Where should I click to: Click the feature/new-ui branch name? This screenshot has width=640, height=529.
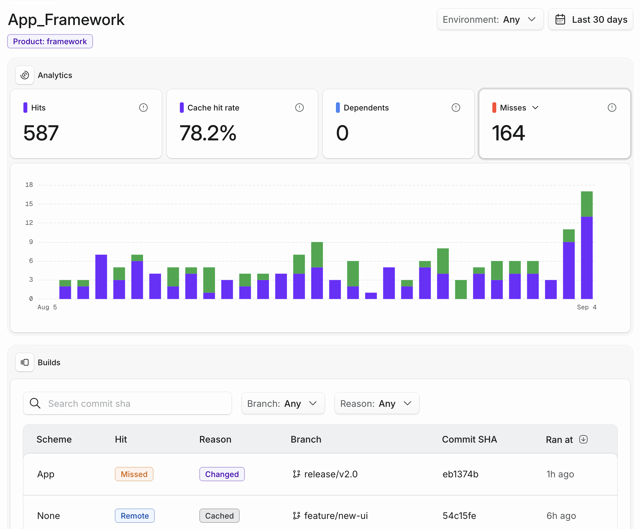pyautogui.click(x=336, y=516)
